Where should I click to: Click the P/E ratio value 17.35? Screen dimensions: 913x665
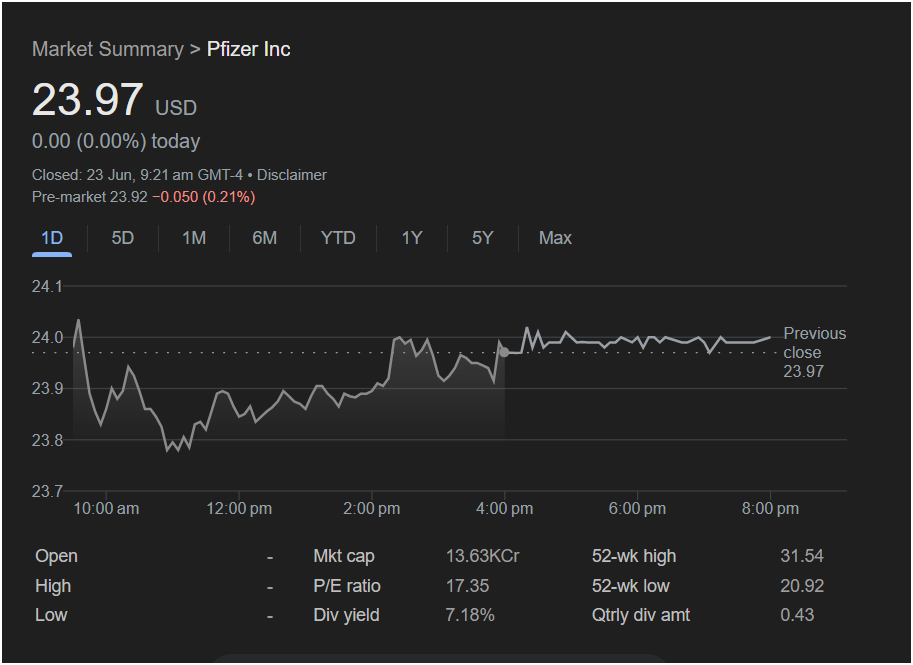pyautogui.click(x=468, y=586)
